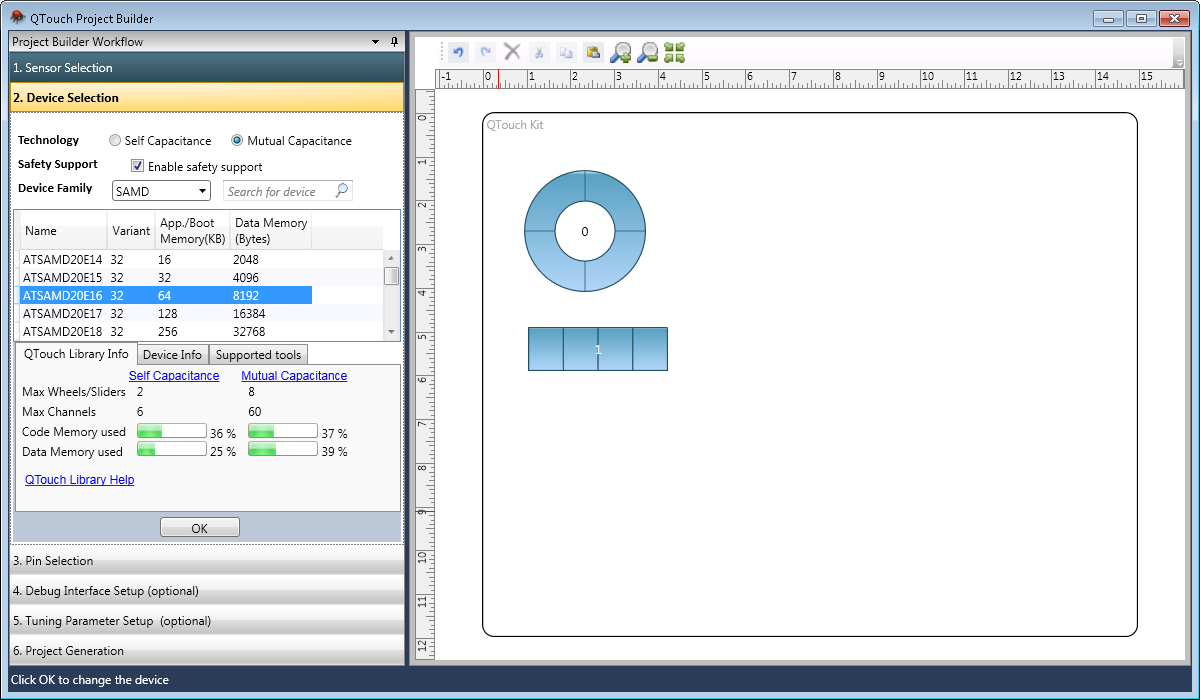
Task: Expand the 3. Pin Selection step
Action: tap(206, 561)
